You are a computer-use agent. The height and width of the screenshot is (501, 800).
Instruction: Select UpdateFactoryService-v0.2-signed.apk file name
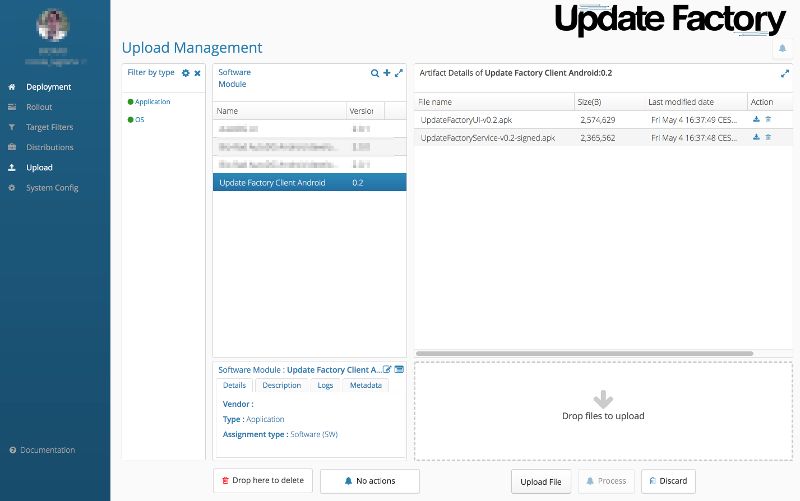click(488, 138)
